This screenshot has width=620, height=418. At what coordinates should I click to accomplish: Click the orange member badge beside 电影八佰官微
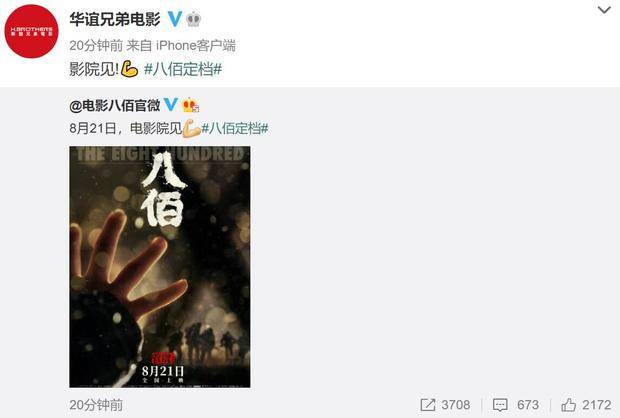point(190,105)
